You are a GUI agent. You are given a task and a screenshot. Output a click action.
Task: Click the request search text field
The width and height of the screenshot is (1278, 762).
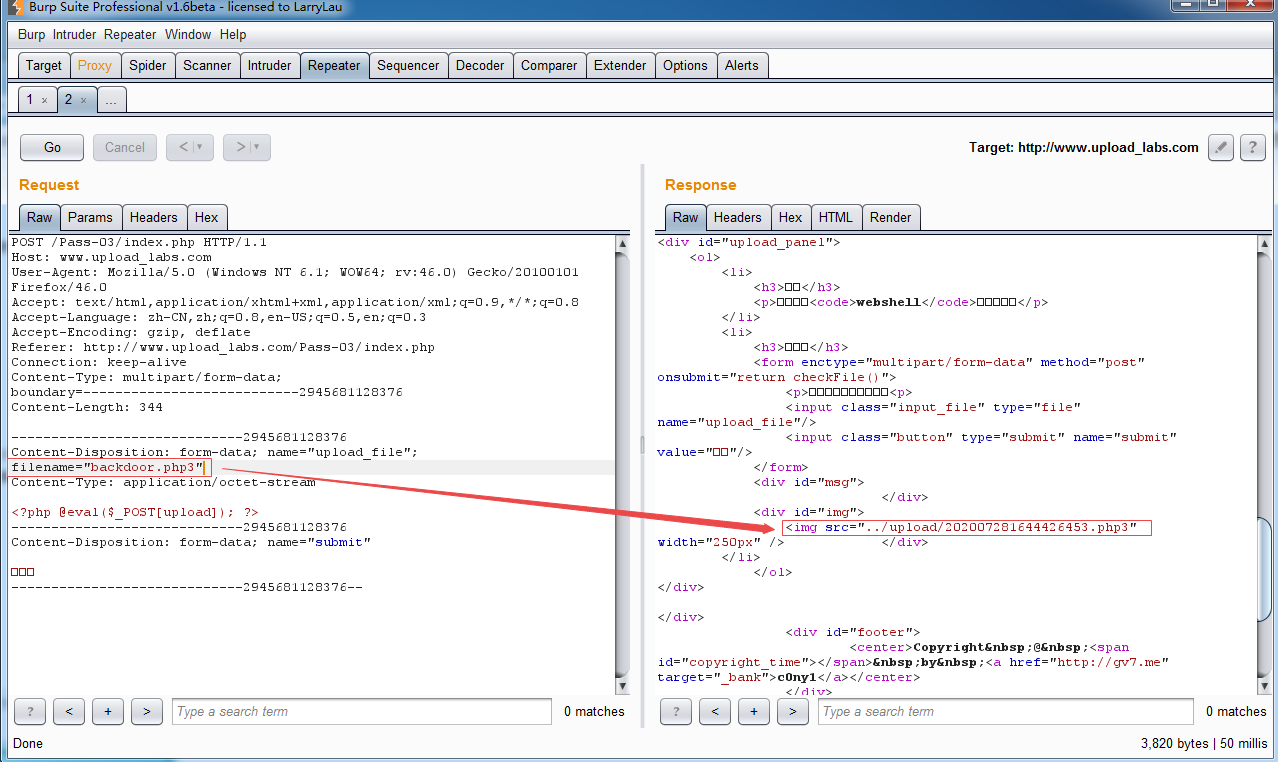pos(361,711)
